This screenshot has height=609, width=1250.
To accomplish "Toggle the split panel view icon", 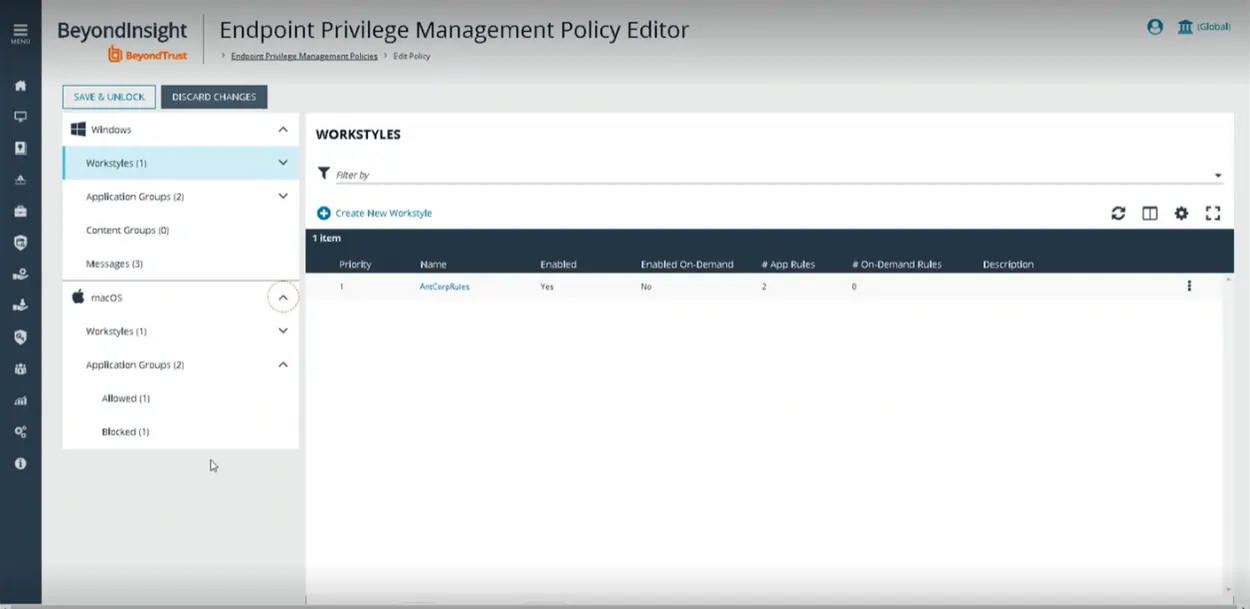I will [1150, 213].
